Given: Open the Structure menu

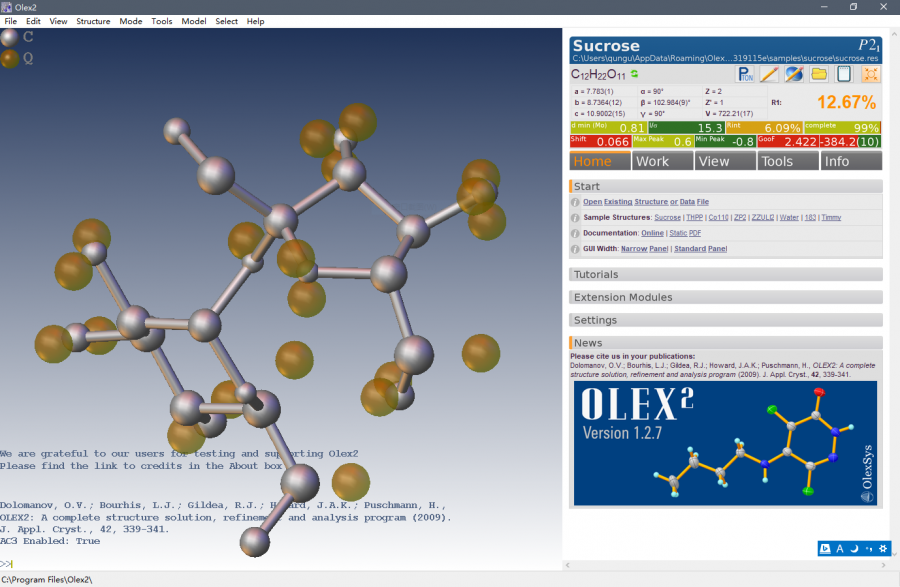Looking at the screenshot, I should (x=93, y=21).
